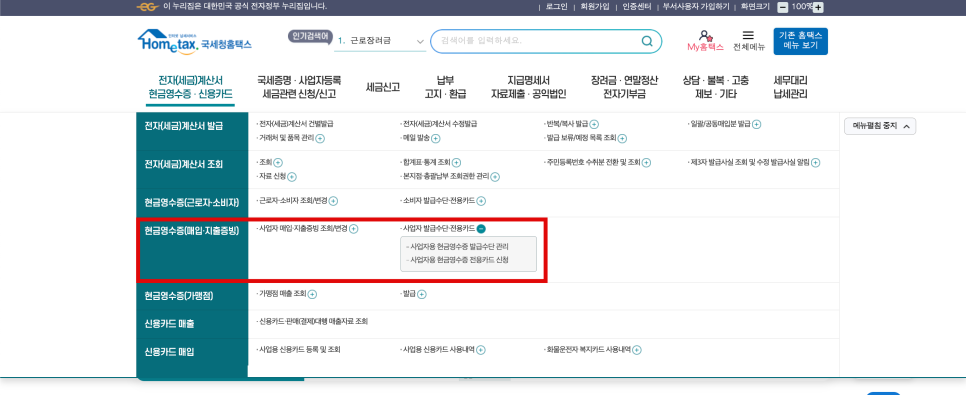This screenshot has width=966, height=395.
Task: Select 현금영수증(근로자·소비자) category
Action: tap(192, 203)
